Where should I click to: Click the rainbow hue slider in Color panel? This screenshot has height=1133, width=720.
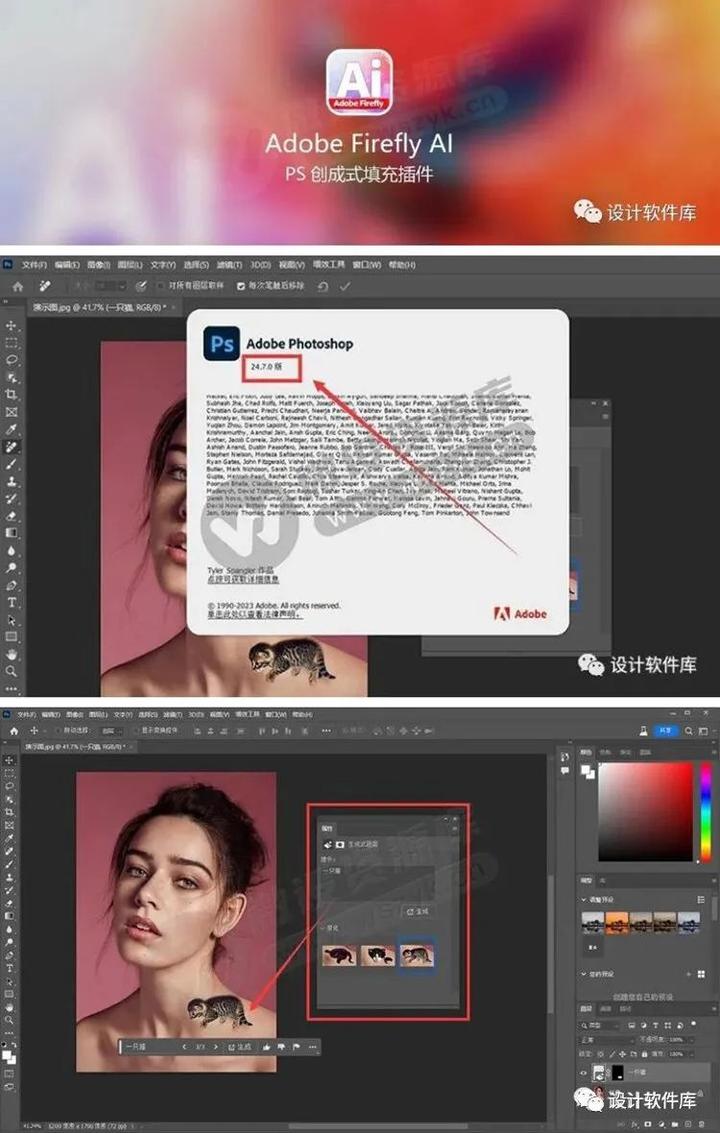point(706,811)
